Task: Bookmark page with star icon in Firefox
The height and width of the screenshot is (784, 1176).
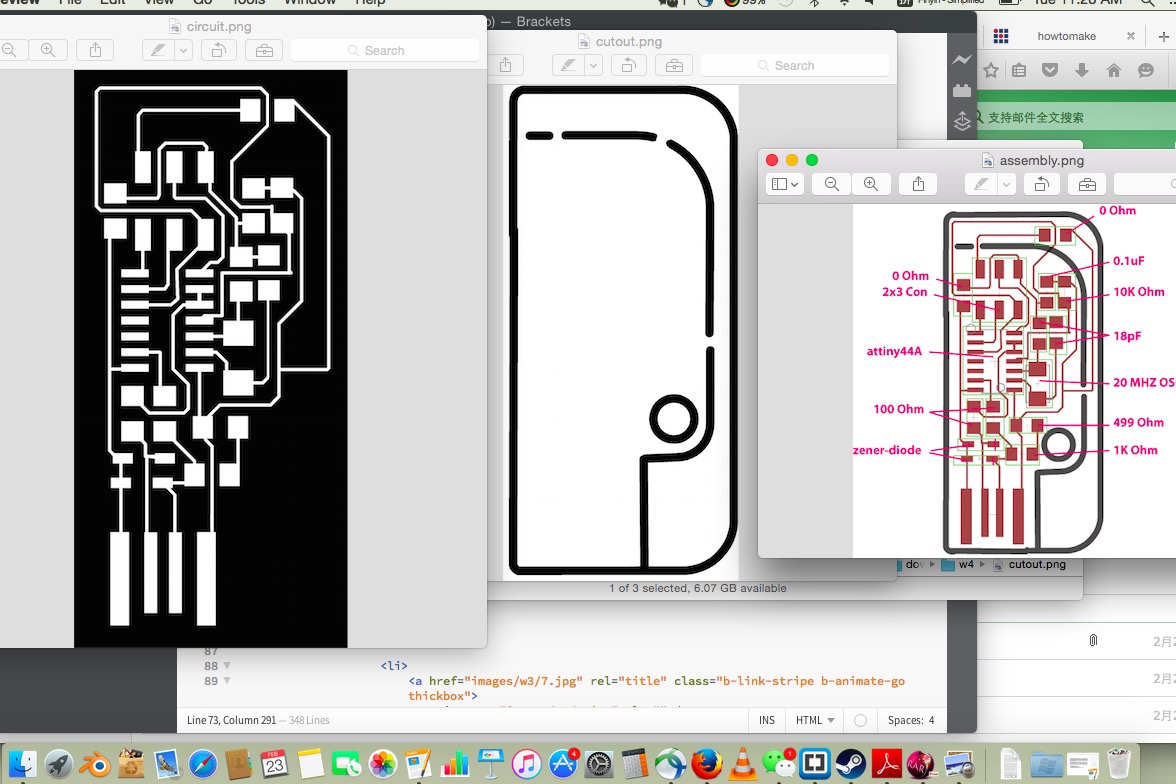Action: tap(991, 71)
